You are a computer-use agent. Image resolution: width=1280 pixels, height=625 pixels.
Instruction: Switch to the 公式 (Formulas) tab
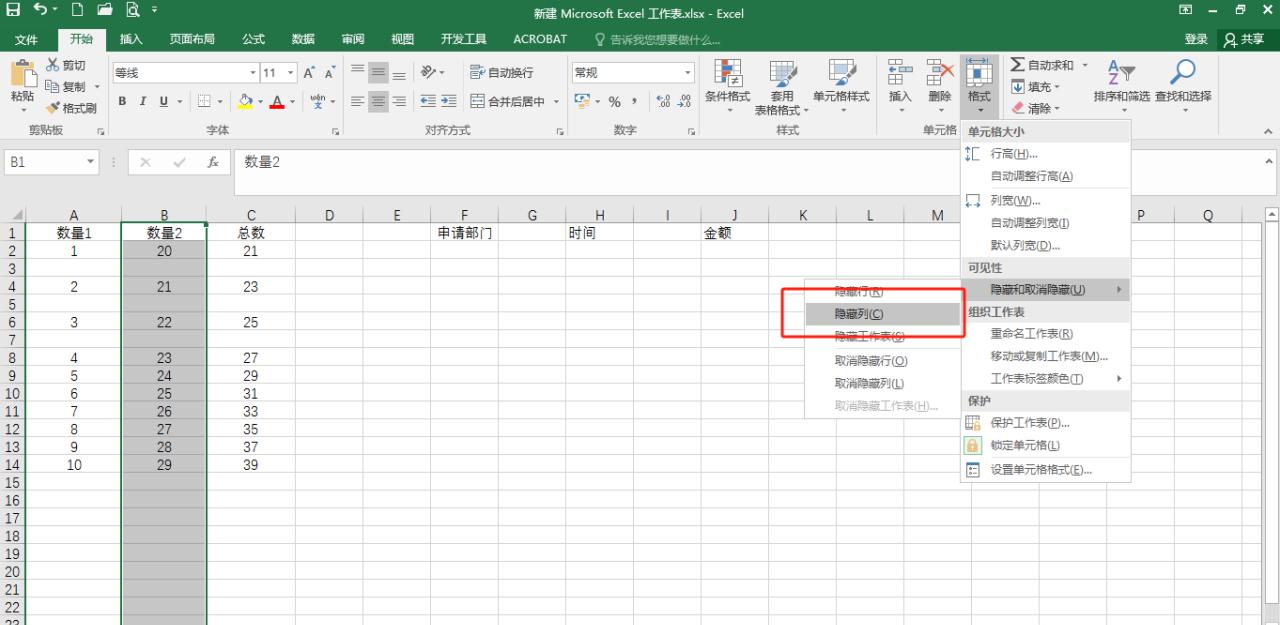[x=254, y=39]
